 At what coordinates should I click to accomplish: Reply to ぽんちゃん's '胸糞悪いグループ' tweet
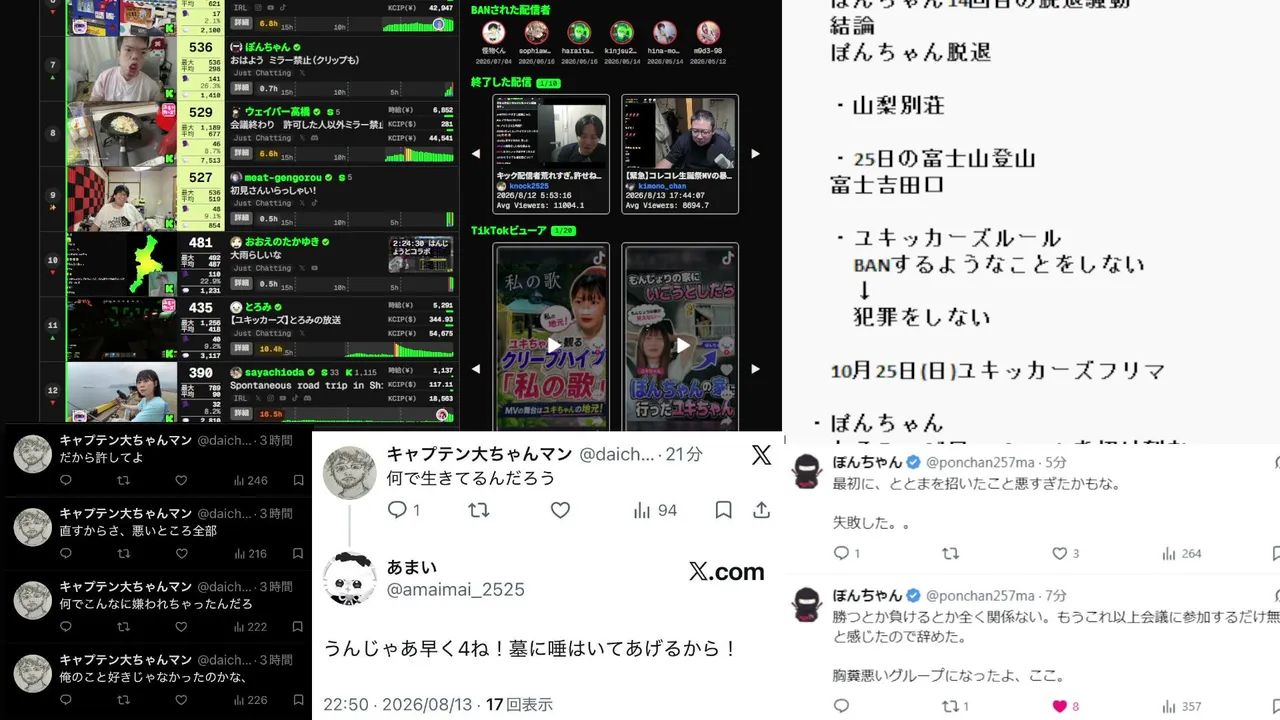click(x=841, y=706)
